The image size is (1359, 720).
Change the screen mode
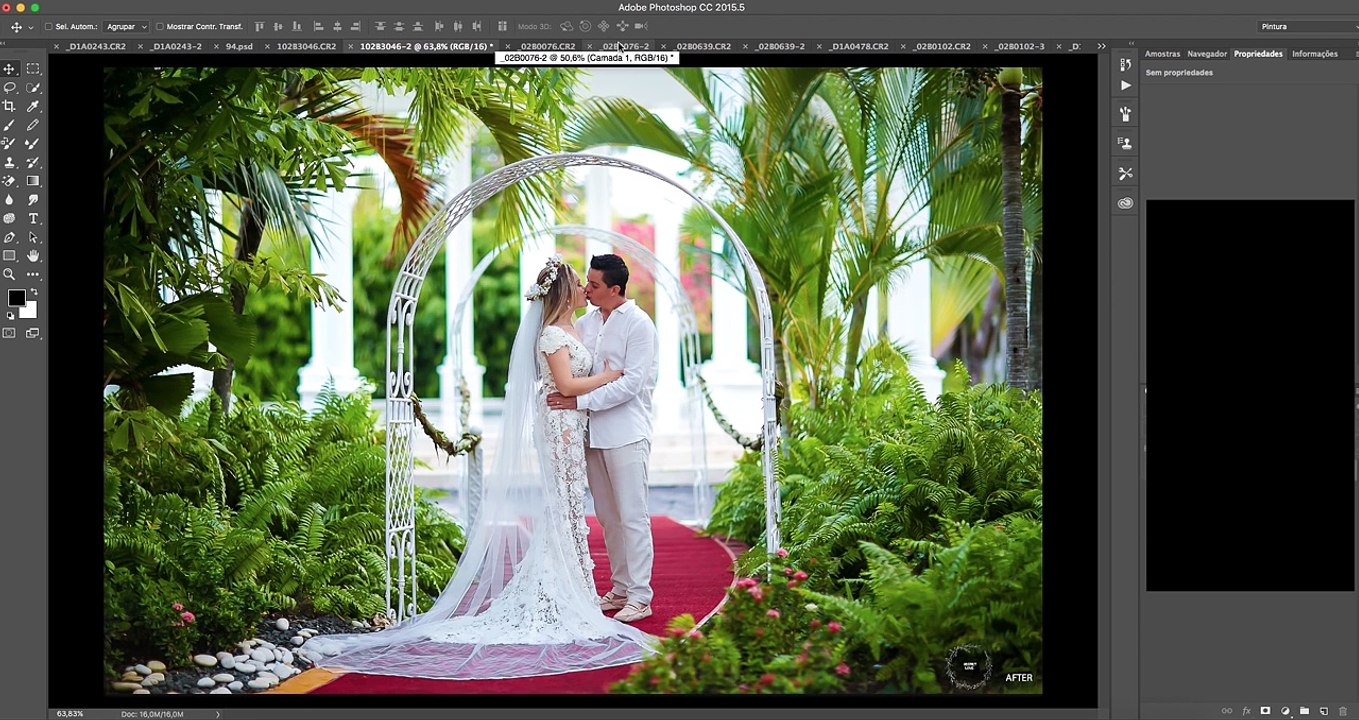(x=33, y=333)
